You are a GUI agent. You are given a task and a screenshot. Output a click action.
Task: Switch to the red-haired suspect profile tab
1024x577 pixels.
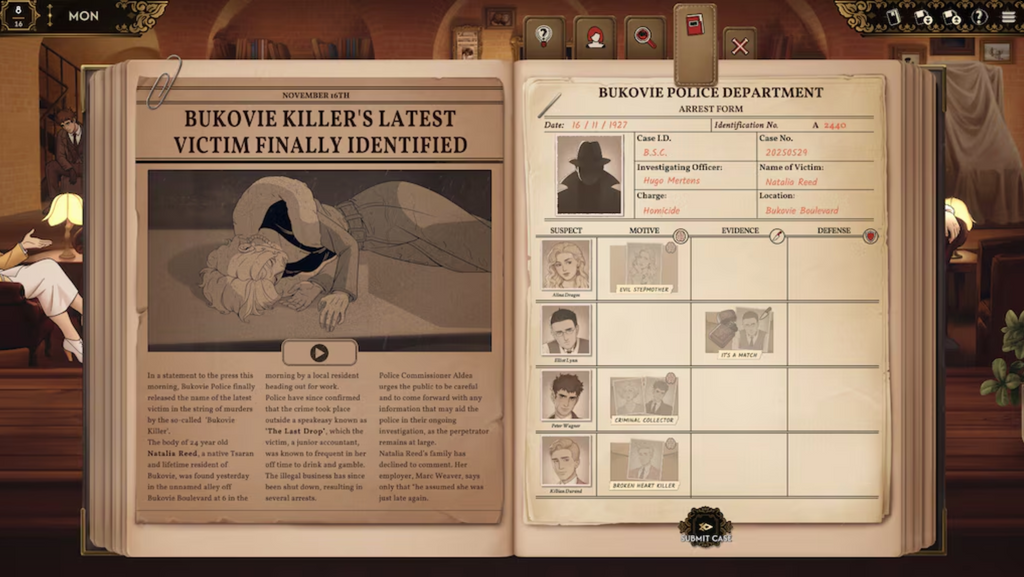pos(595,38)
